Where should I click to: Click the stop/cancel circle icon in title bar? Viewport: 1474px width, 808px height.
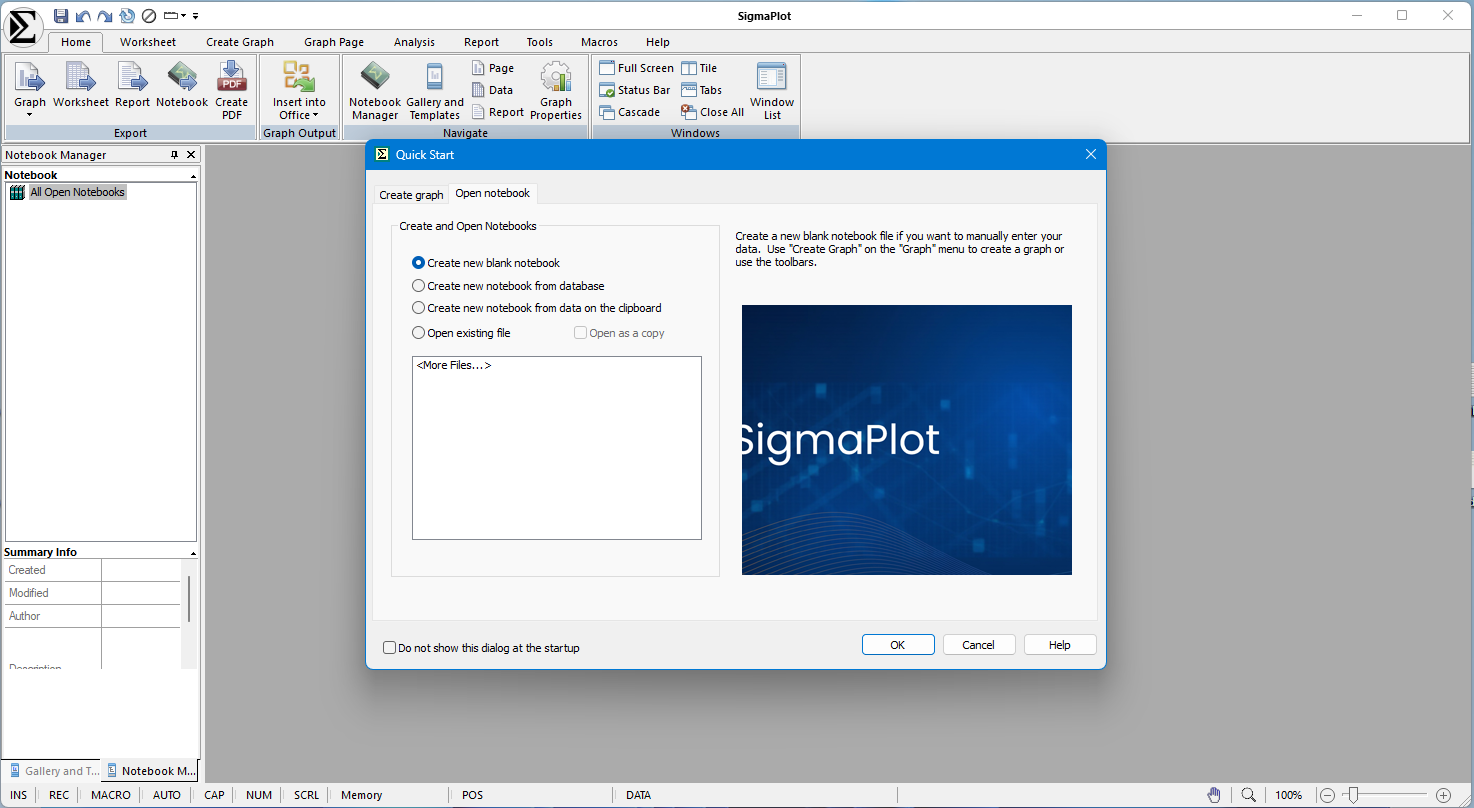pyautogui.click(x=149, y=16)
